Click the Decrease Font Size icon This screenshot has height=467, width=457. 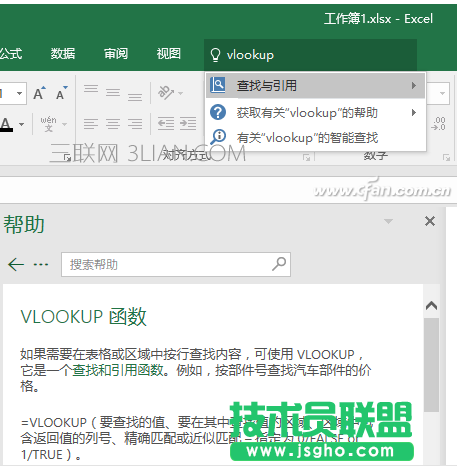[61, 93]
